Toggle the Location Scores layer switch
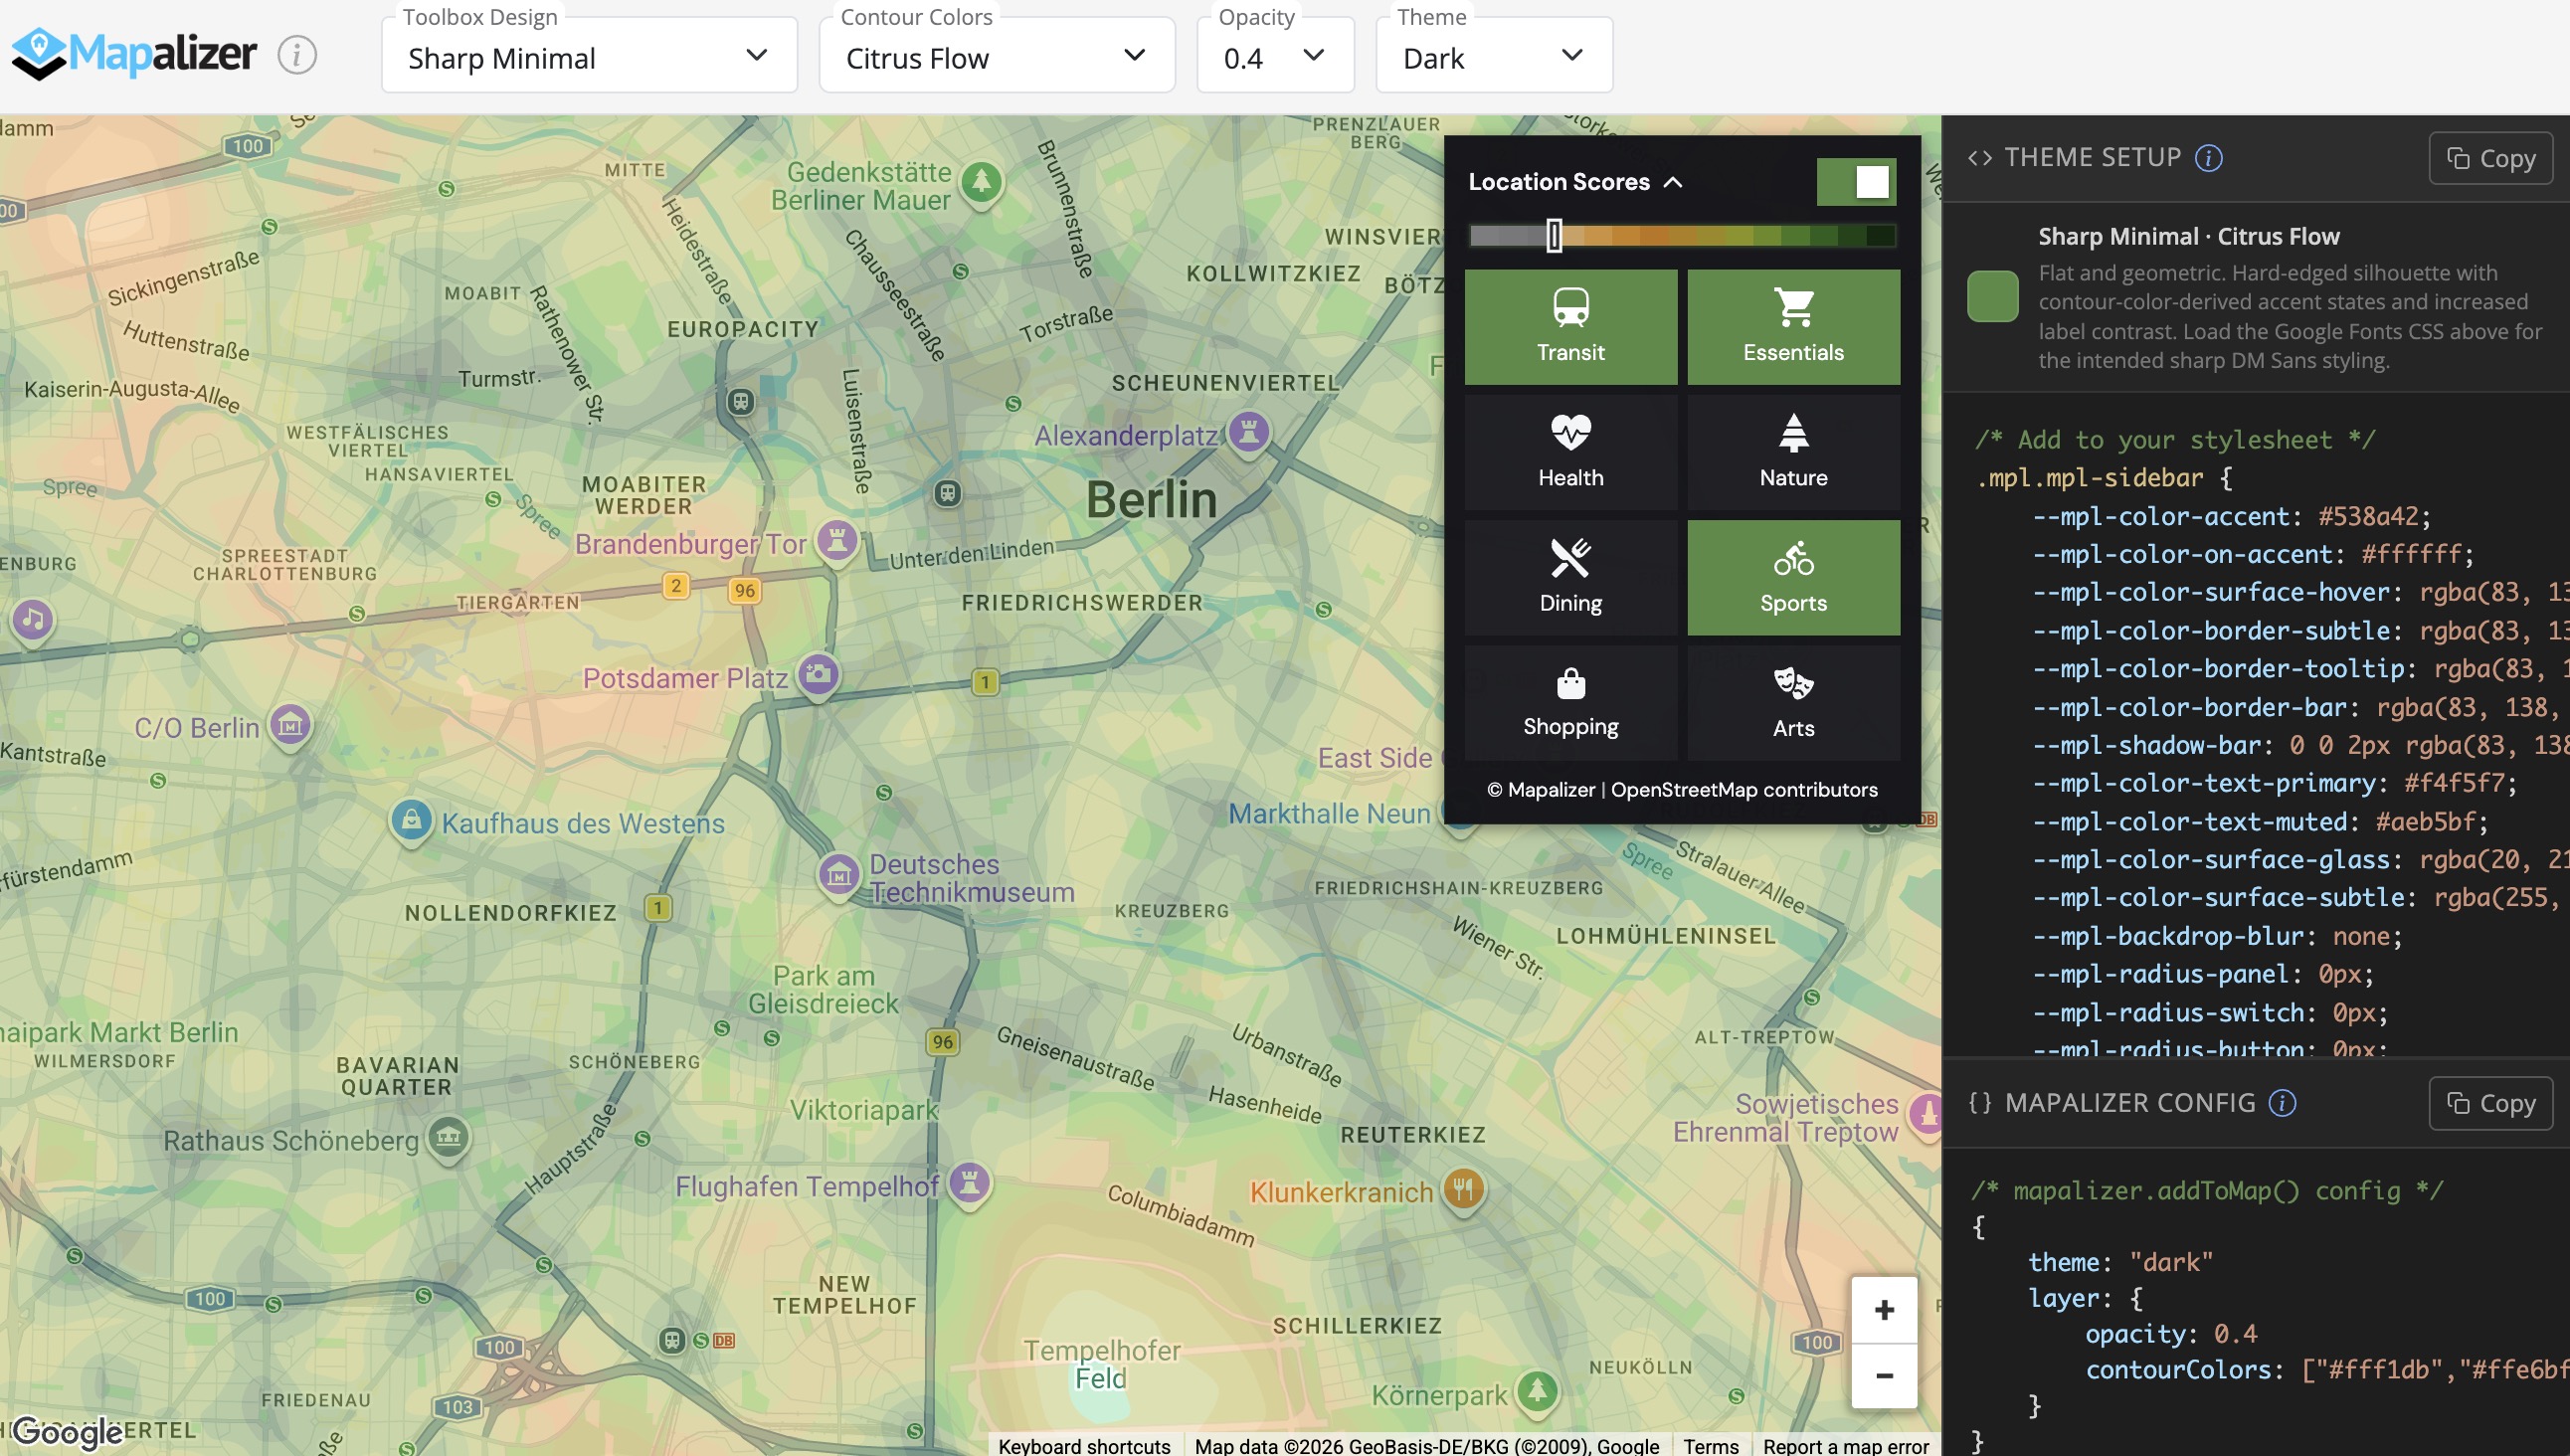This screenshot has width=2570, height=1456. tap(1856, 182)
